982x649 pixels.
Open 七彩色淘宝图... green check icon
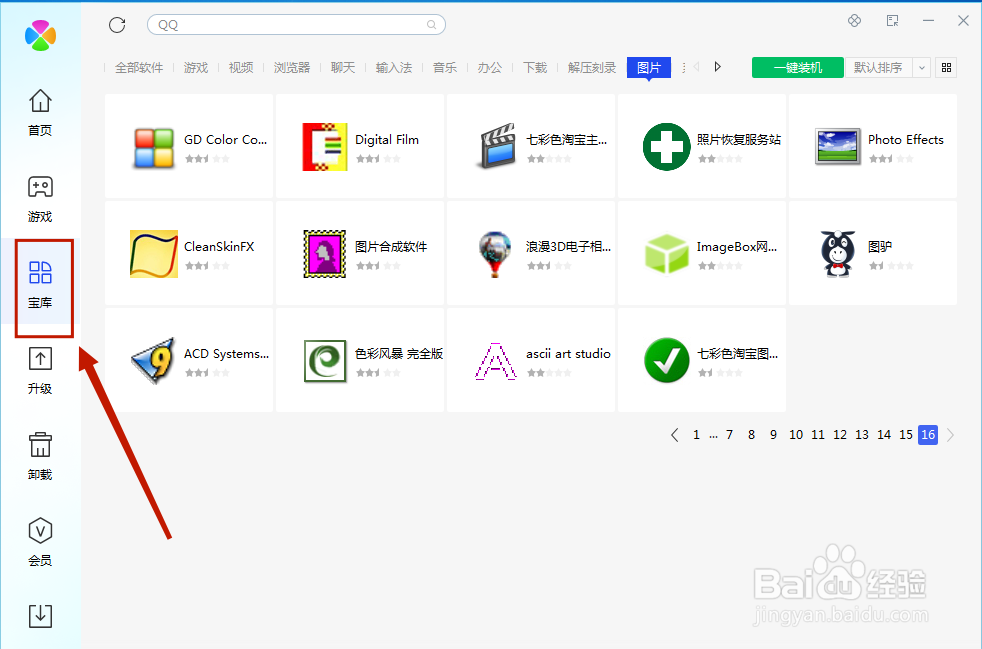[x=666, y=360]
